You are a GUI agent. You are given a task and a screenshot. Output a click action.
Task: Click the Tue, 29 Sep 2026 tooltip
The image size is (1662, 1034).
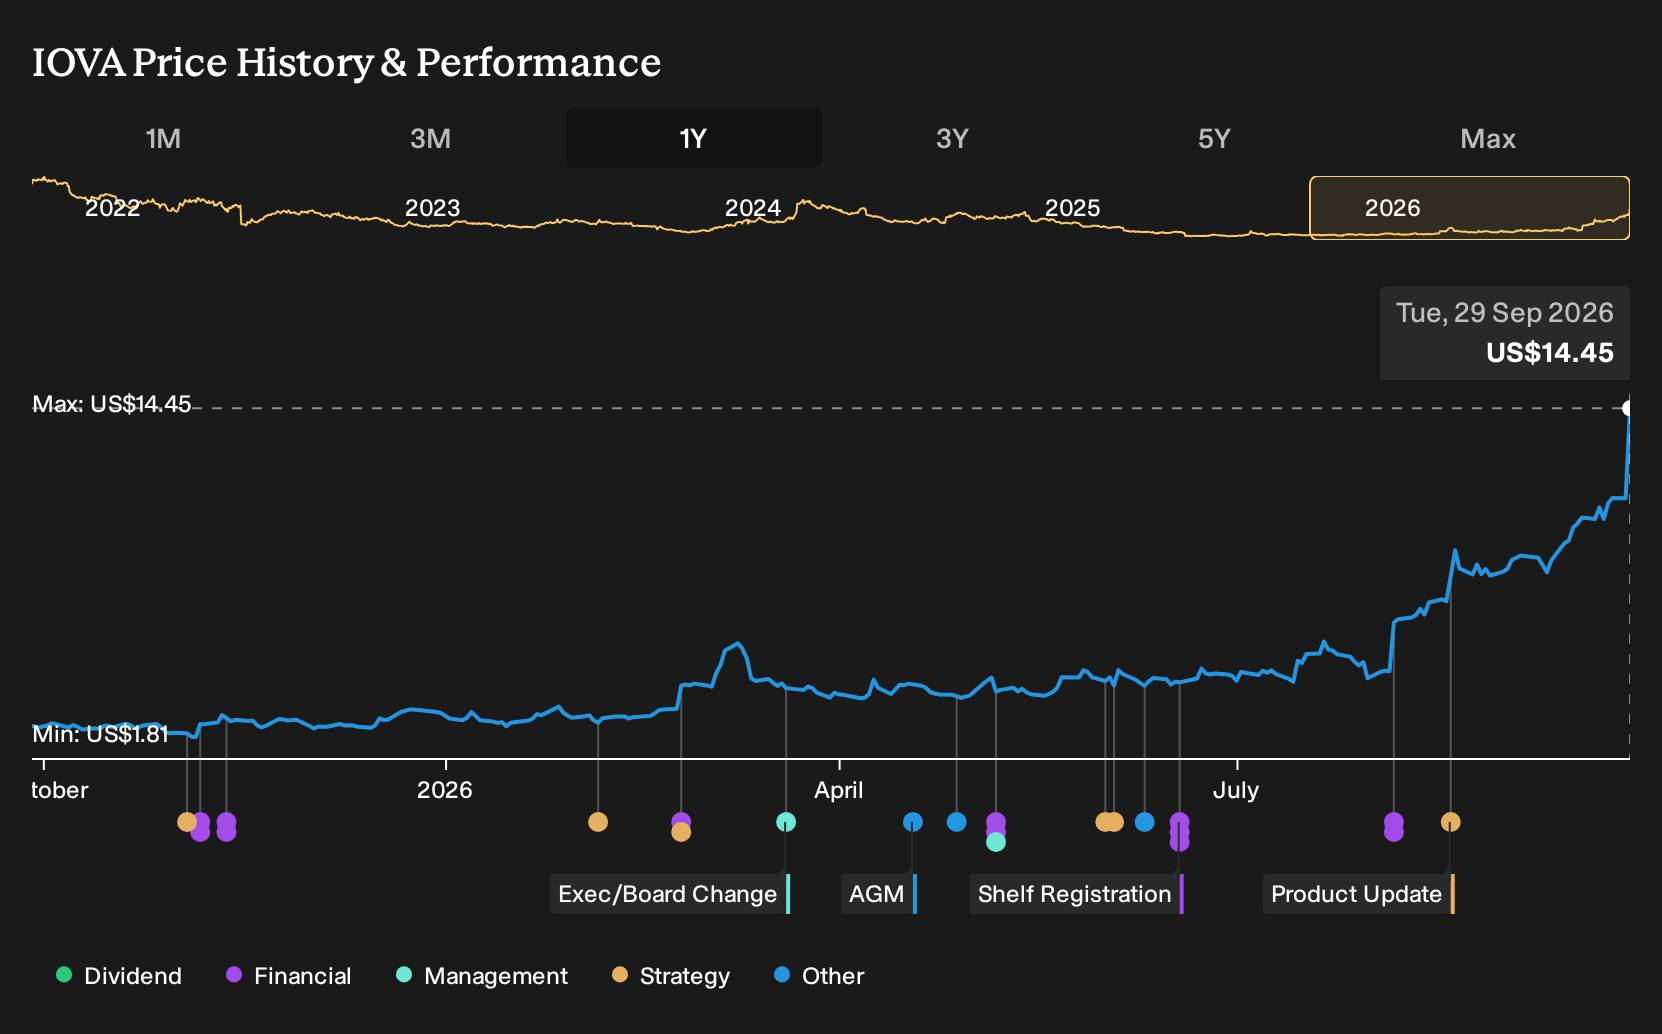point(1505,333)
